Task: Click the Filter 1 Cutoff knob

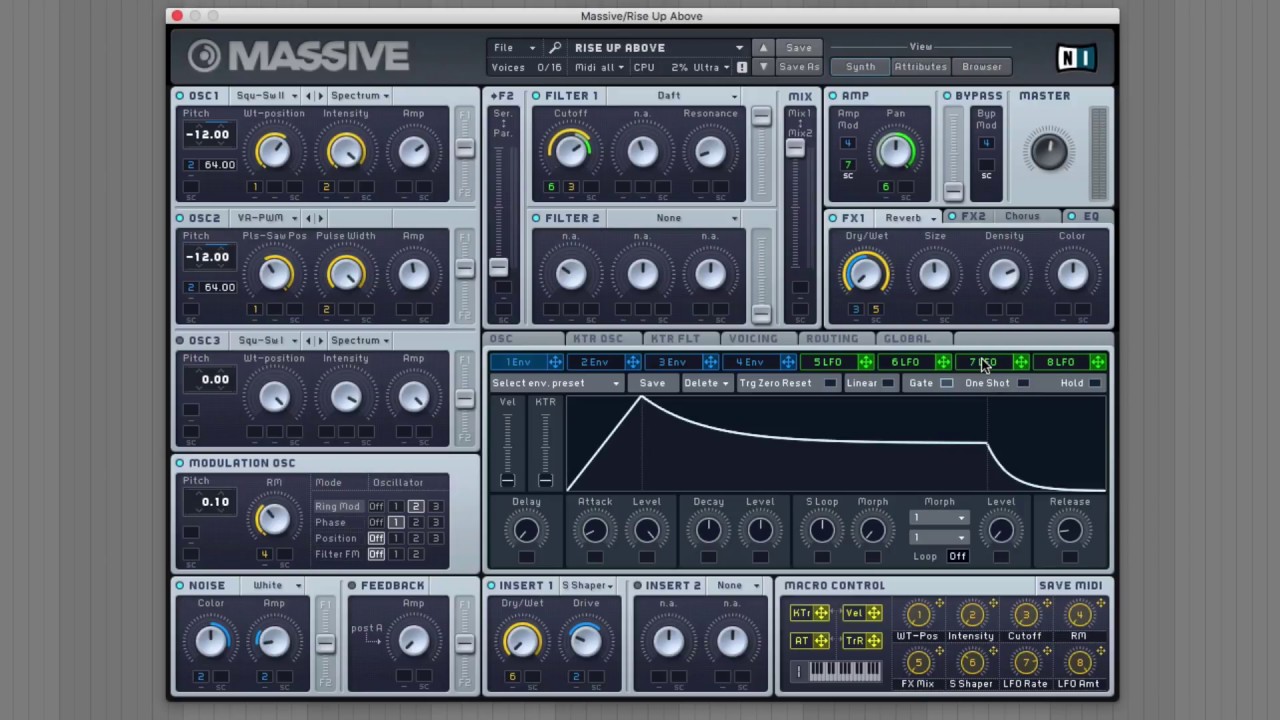Action: tap(570, 152)
